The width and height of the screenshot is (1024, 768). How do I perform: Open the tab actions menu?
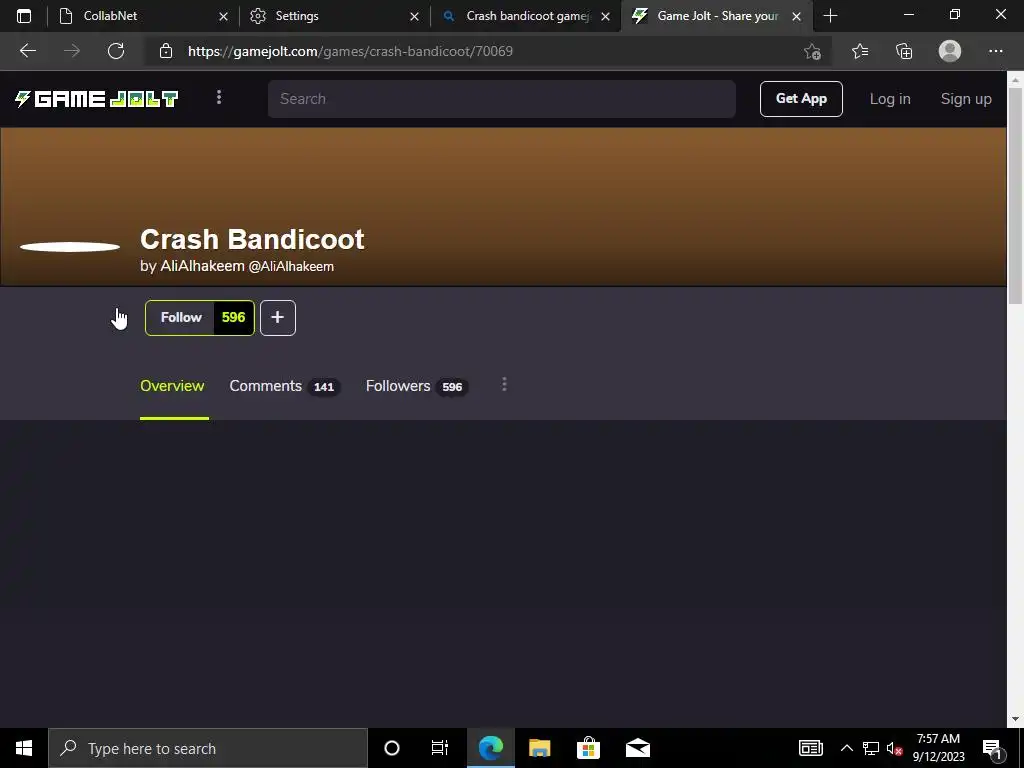click(x=24, y=16)
